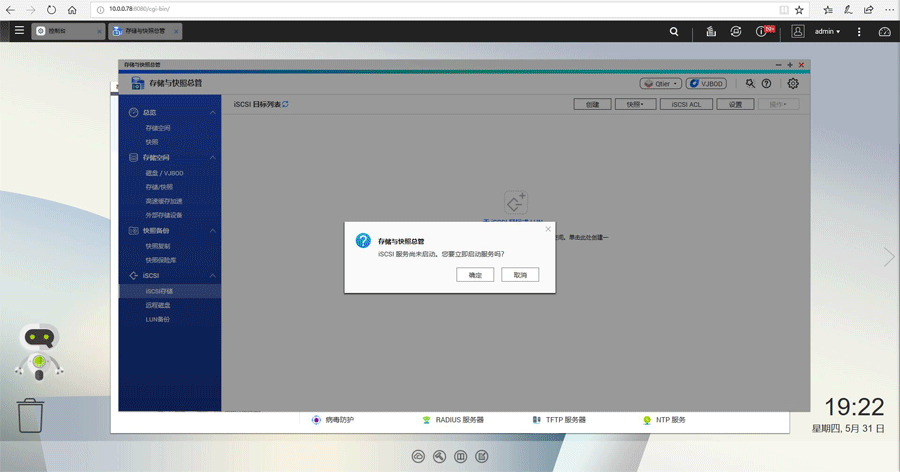This screenshot has height=472, width=900.
Task: Collapse the iSCSI sidebar section
Action: [213, 275]
